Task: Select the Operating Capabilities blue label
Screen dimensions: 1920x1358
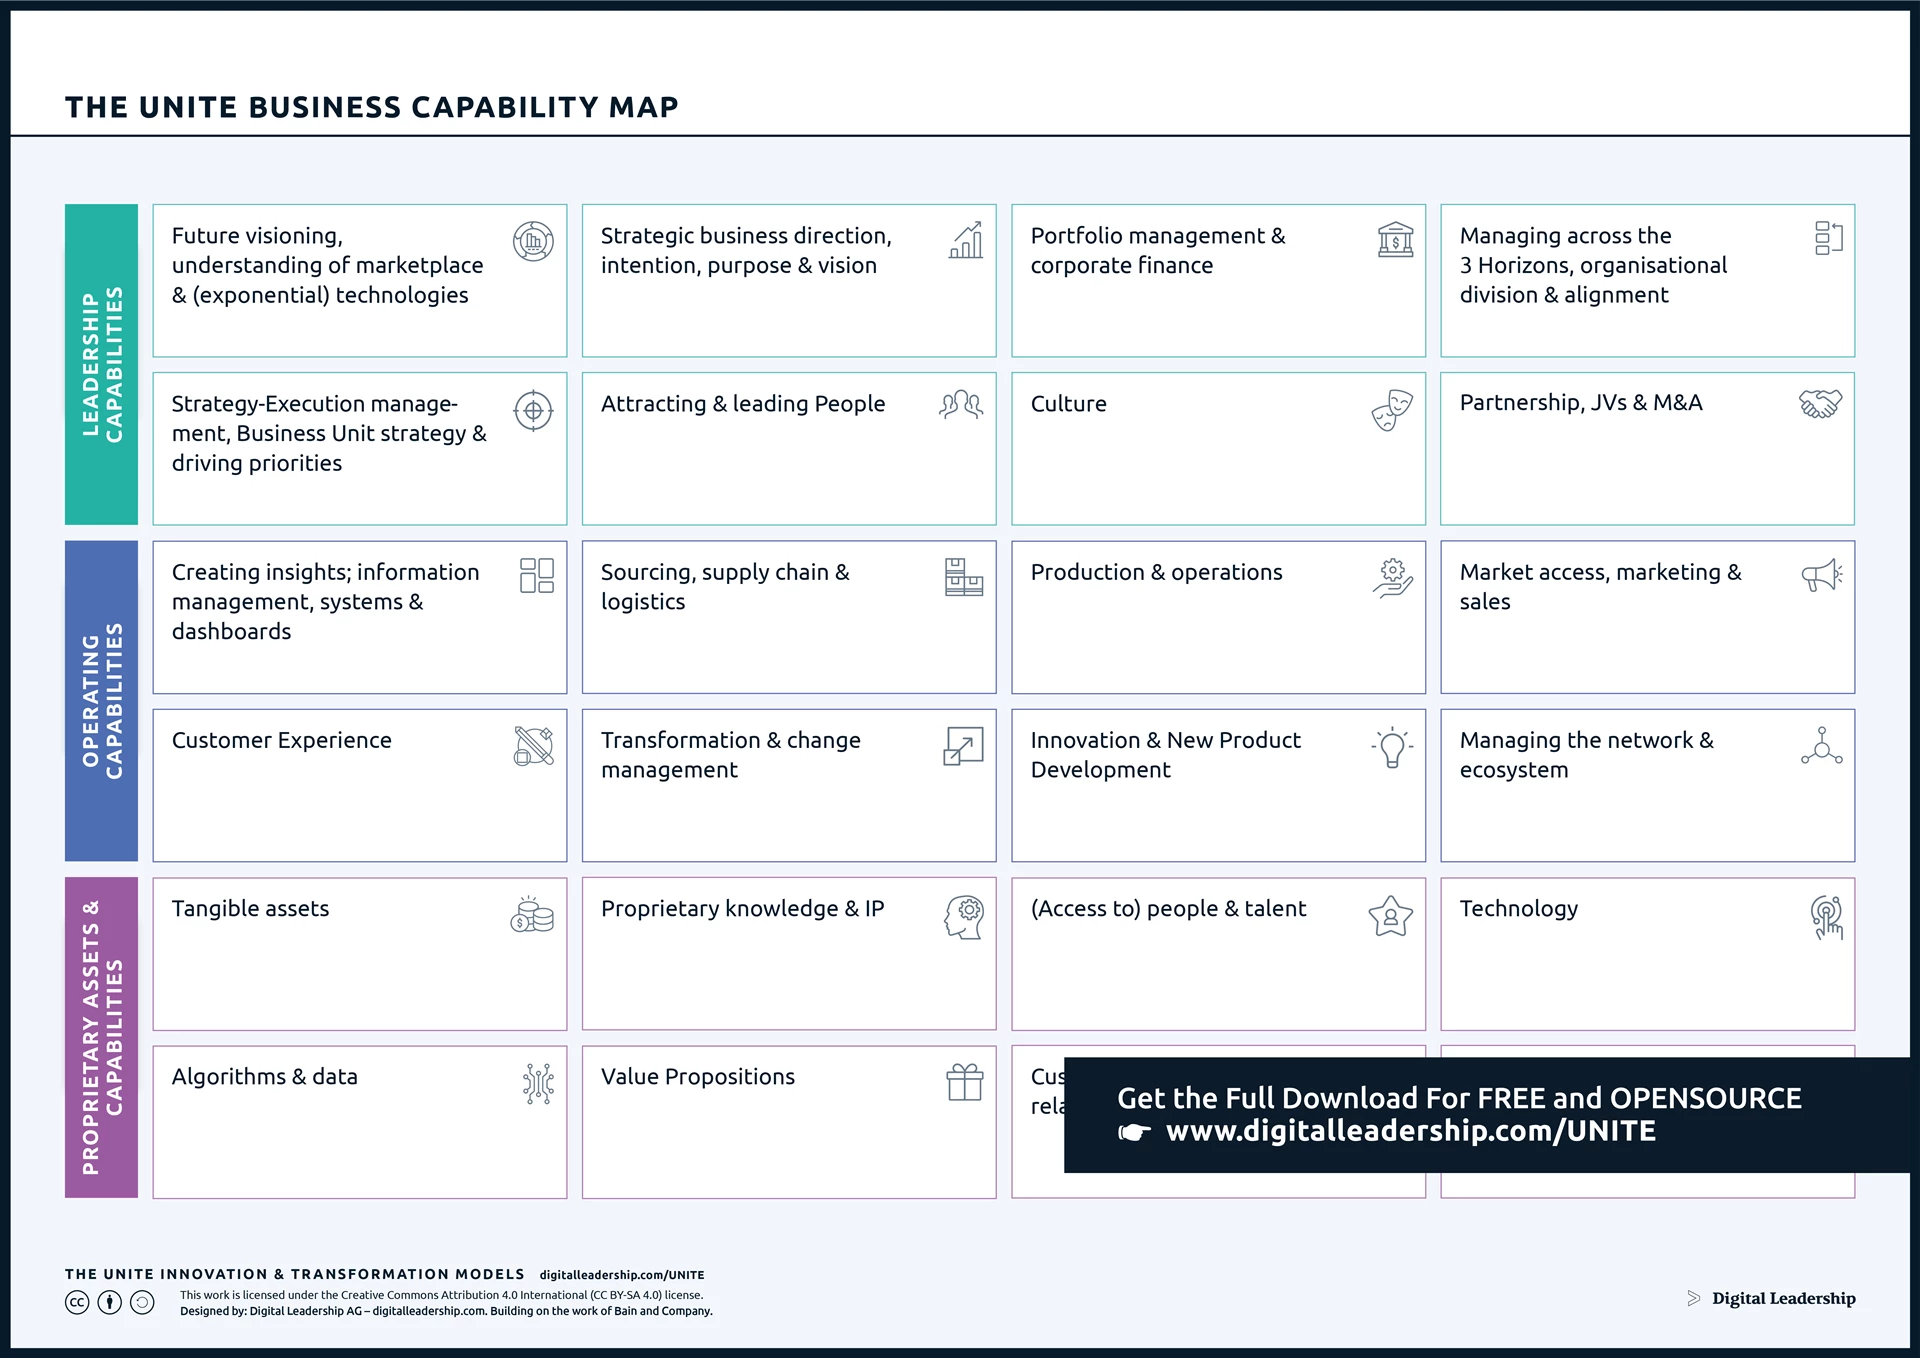Action: 101,700
